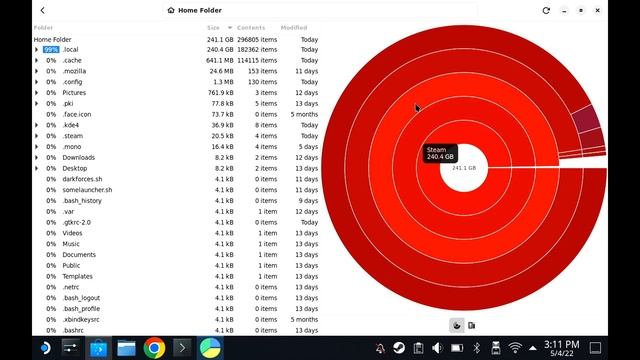Click the back arrow in header

(42, 11)
